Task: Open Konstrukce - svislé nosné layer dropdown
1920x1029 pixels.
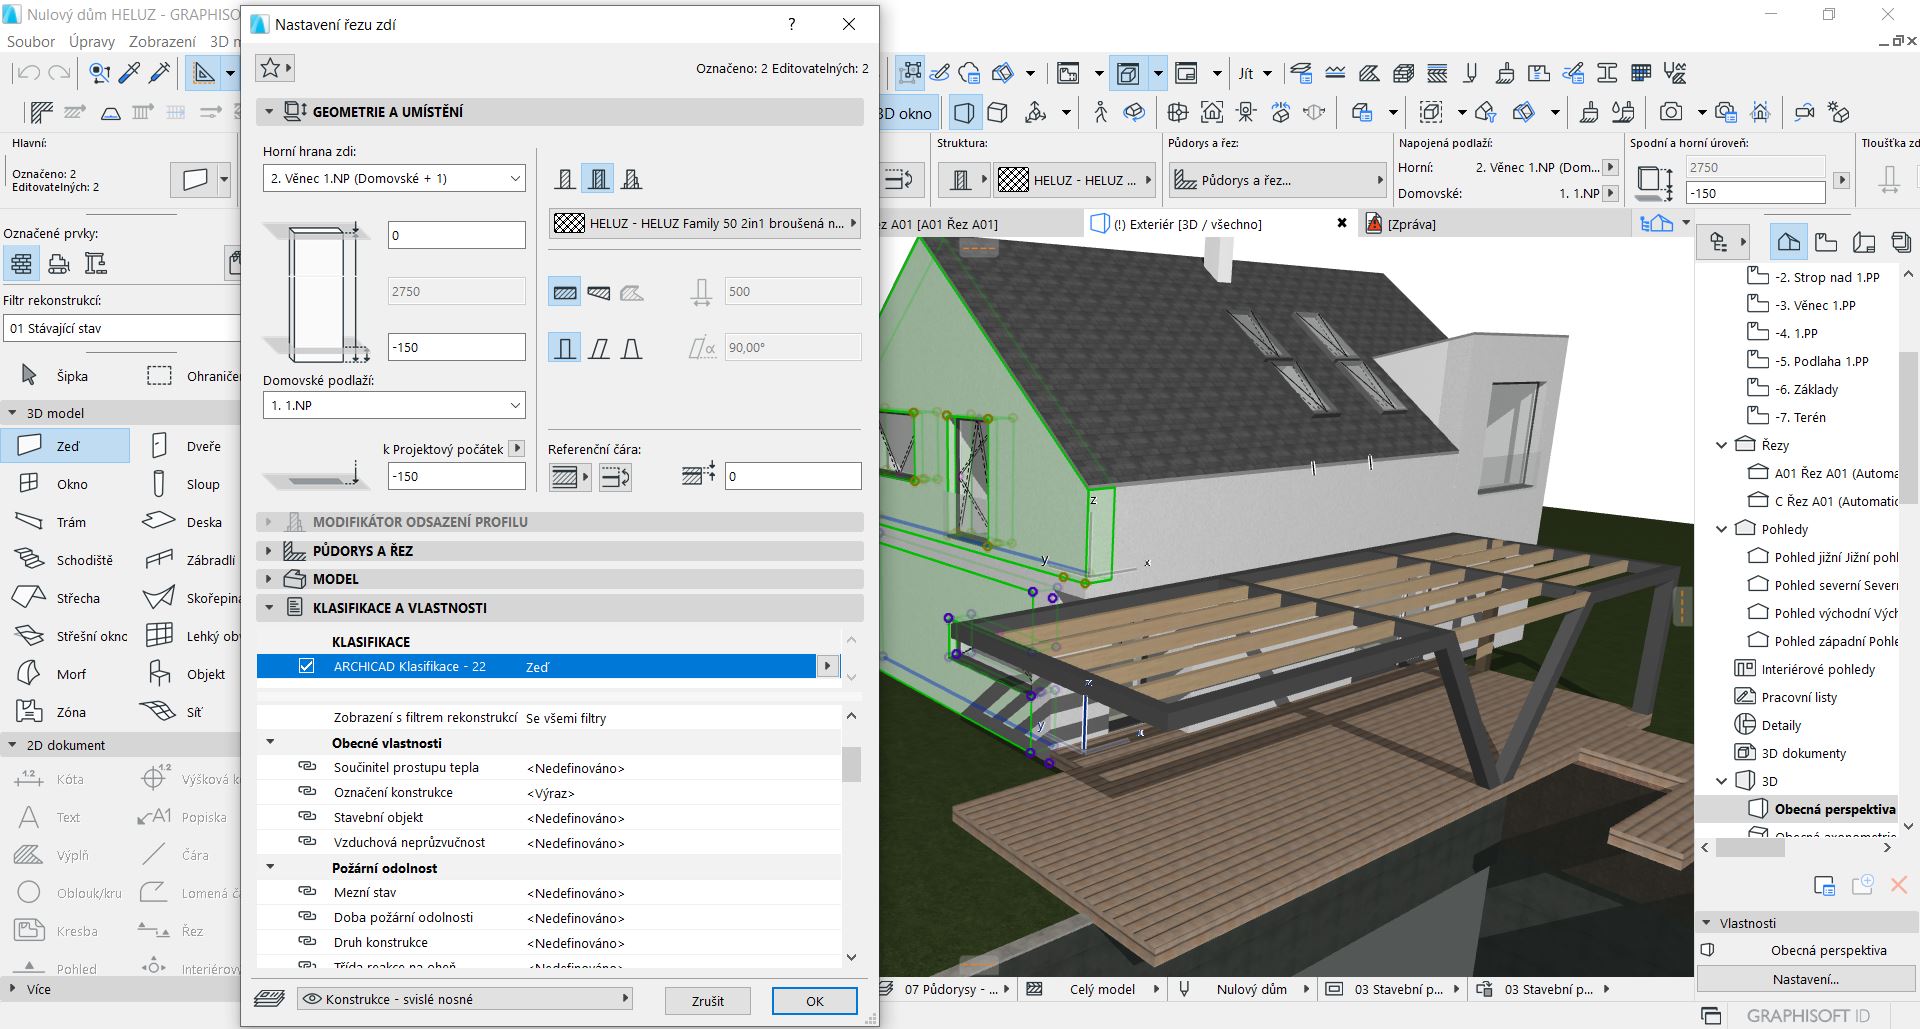Action: (x=465, y=999)
